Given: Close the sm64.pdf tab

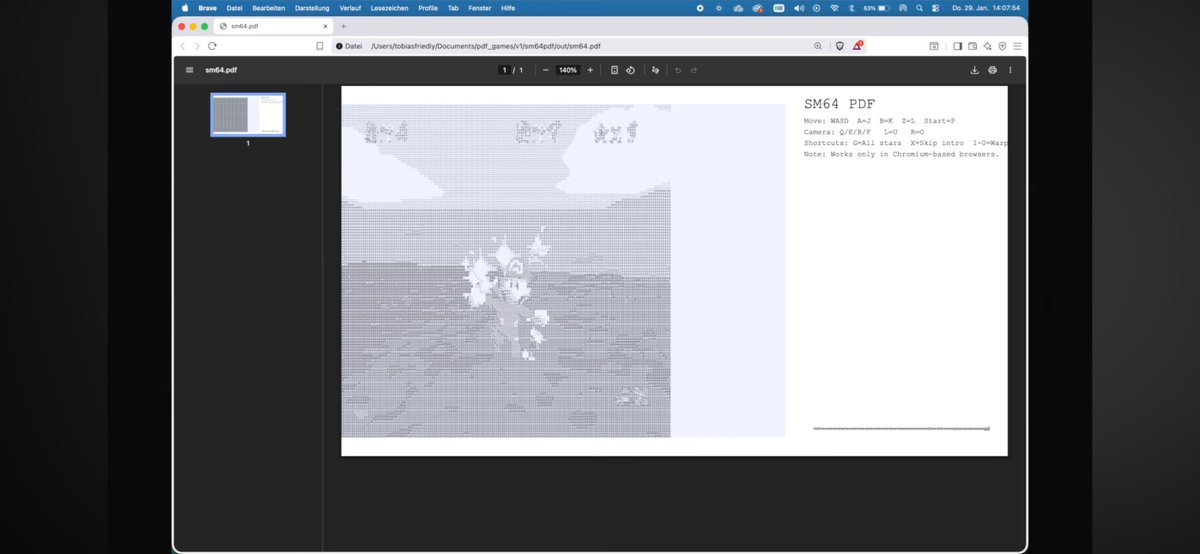Looking at the screenshot, I should [x=325, y=26].
